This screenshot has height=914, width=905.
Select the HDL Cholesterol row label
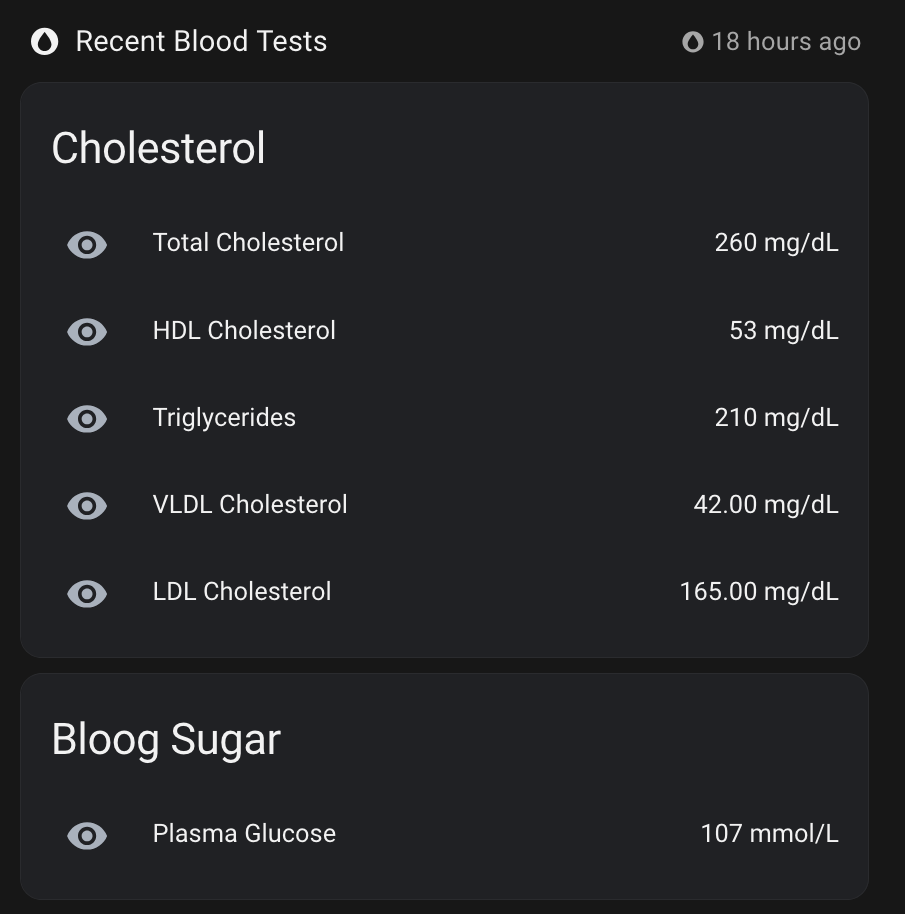coord(244,331)
